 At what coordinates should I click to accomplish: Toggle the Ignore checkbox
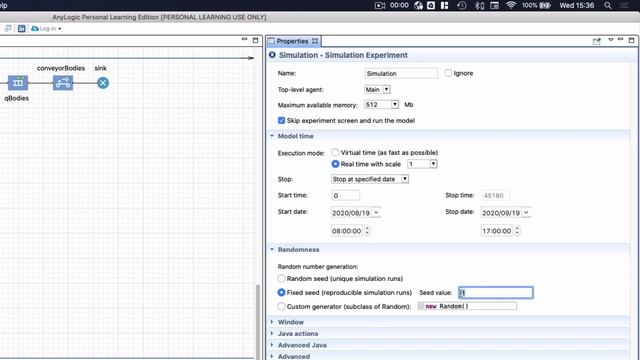(448, 73)
